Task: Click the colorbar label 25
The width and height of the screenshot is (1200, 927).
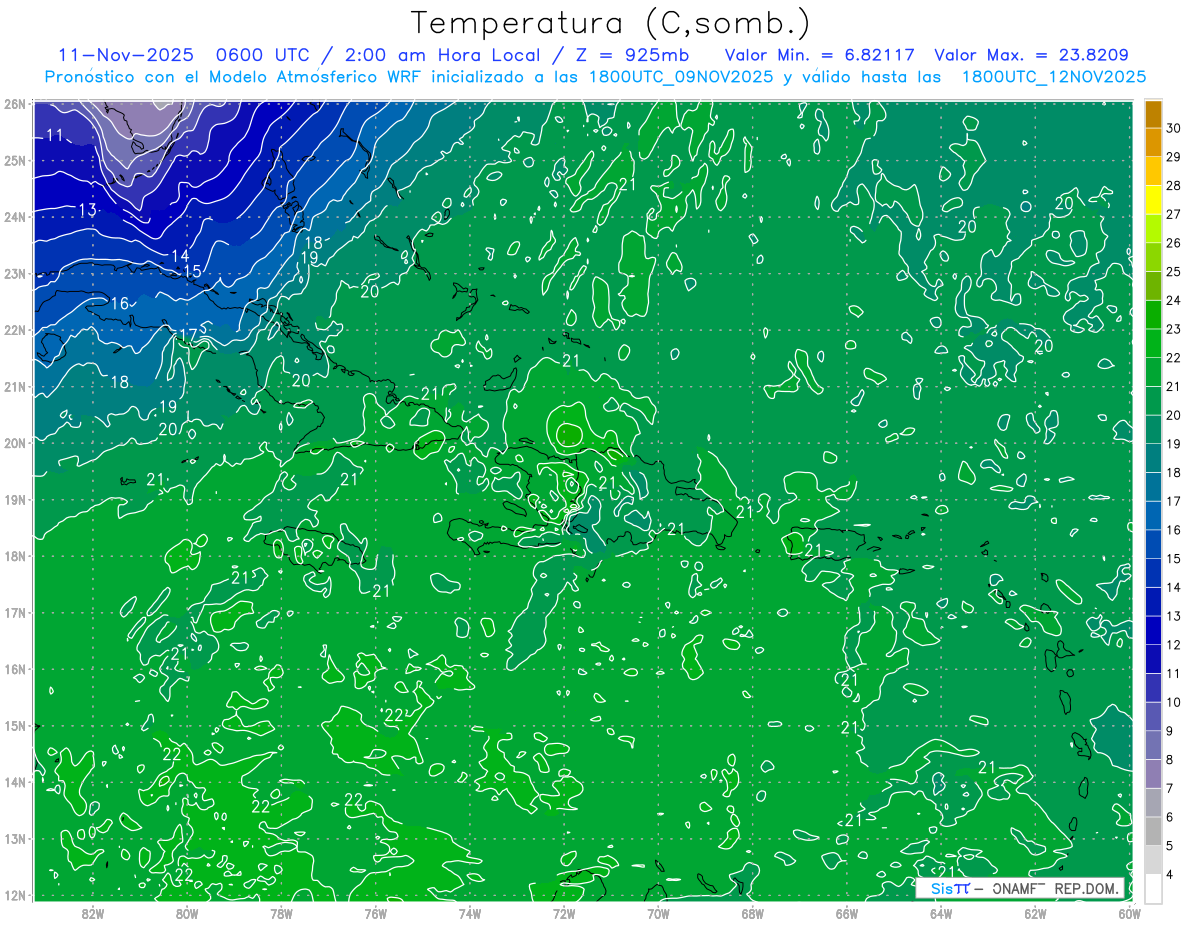Action: (x=1174, y=271)
